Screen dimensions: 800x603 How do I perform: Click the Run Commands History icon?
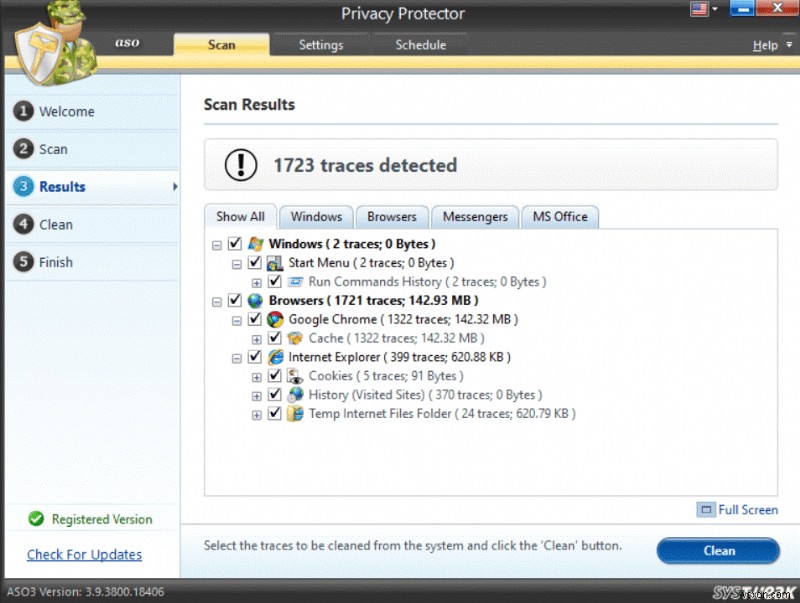tap(296, 281)
